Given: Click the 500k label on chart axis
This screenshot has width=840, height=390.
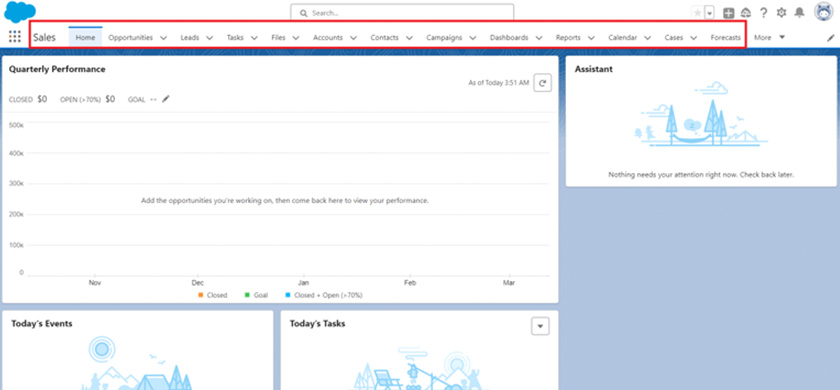Looking at the screenshot, I should click(x=16, y=125).
